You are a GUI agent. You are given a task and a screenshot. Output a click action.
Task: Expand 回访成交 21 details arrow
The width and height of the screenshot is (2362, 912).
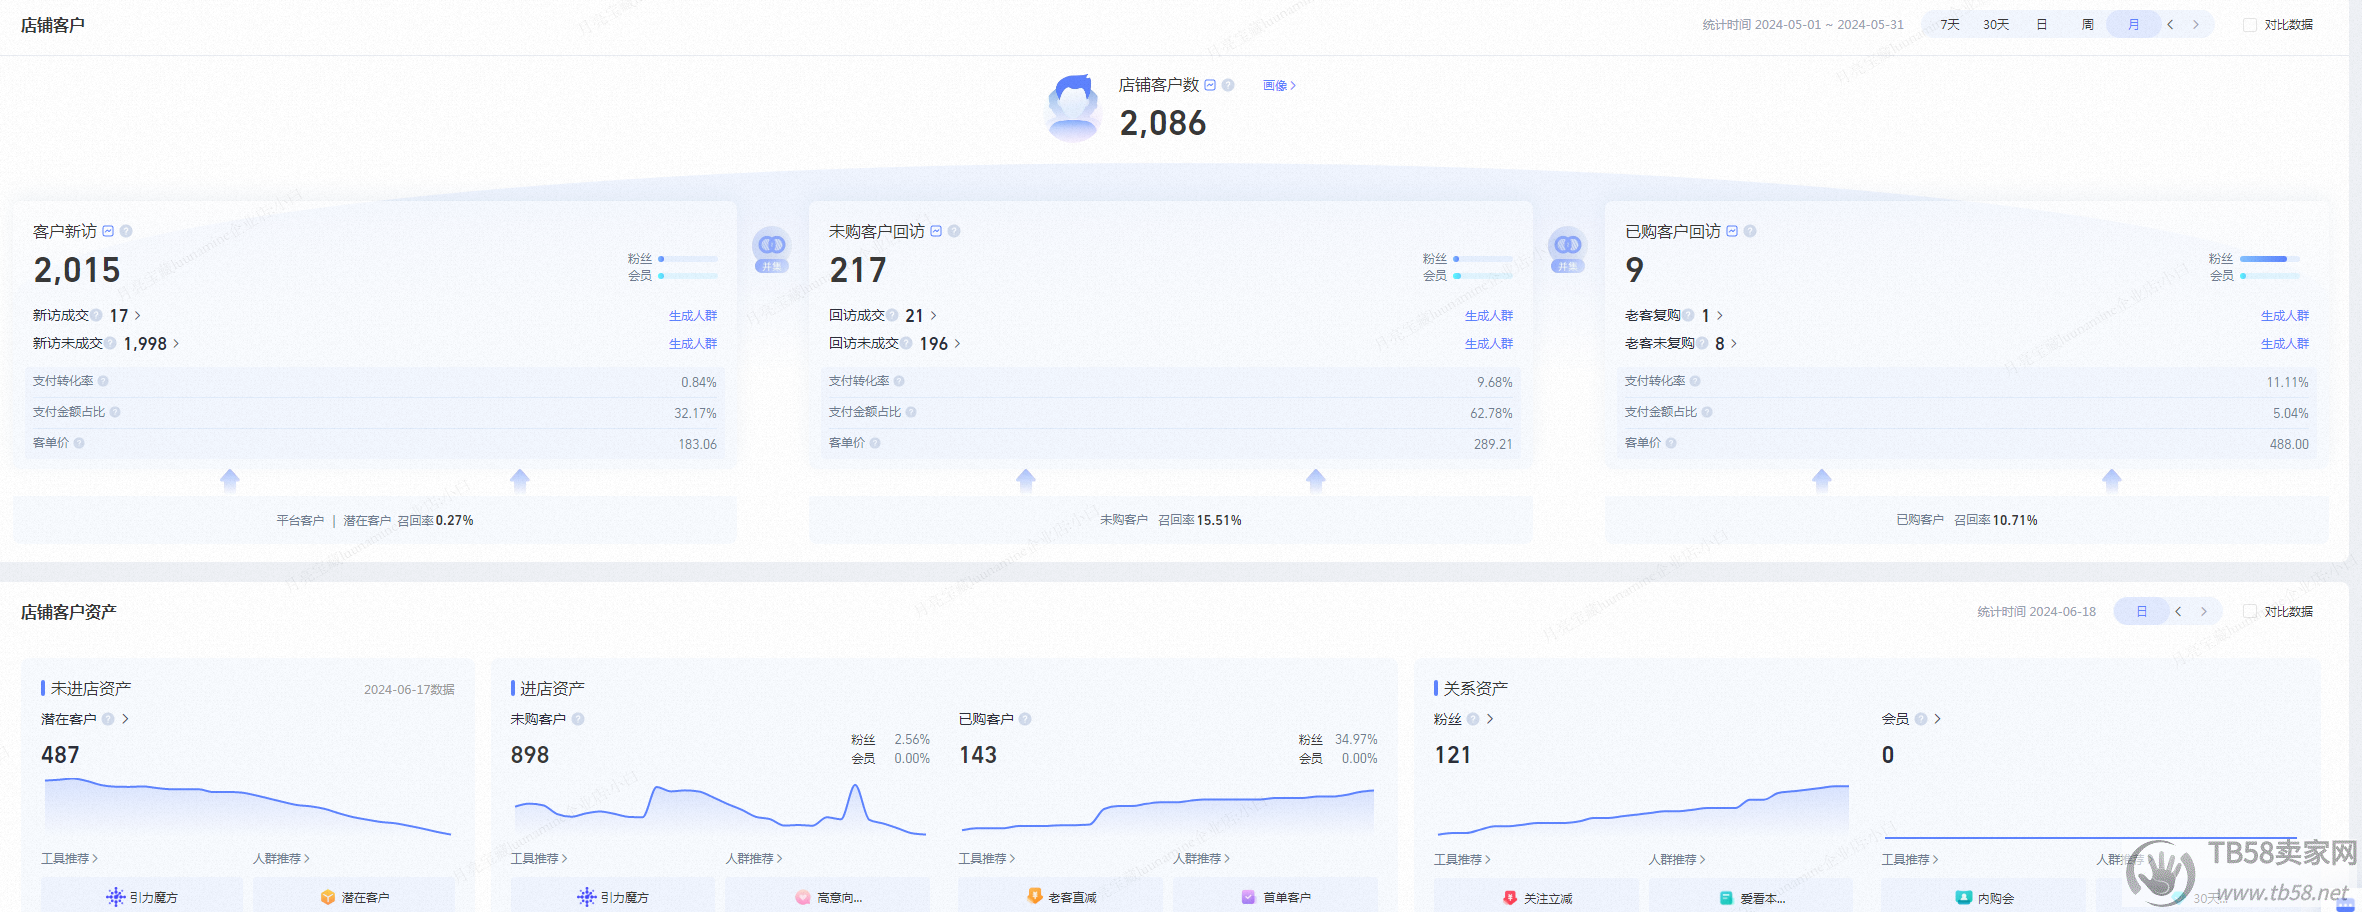934,315
